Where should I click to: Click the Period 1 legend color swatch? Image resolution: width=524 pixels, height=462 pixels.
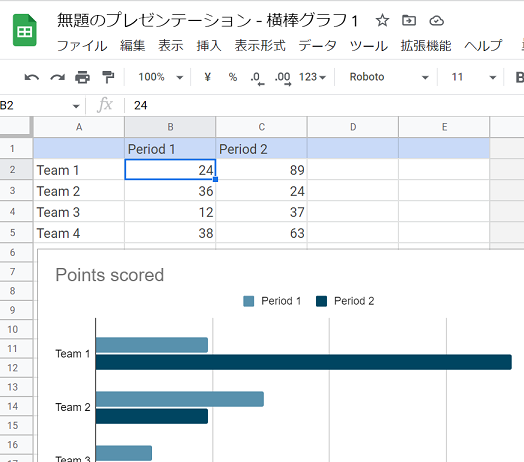click(248, 301)
